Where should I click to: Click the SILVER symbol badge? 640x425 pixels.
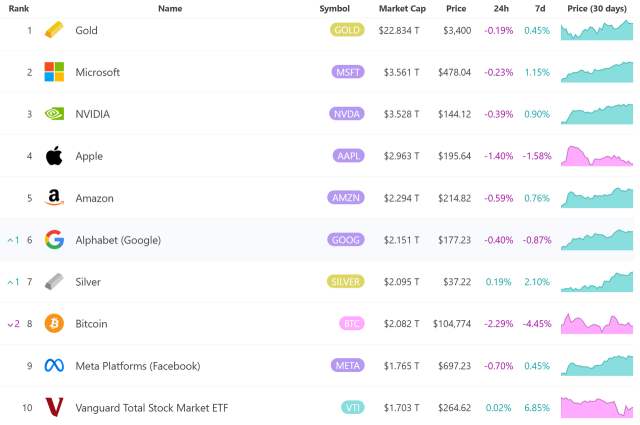pyautogui.click(x=345, y=281)
